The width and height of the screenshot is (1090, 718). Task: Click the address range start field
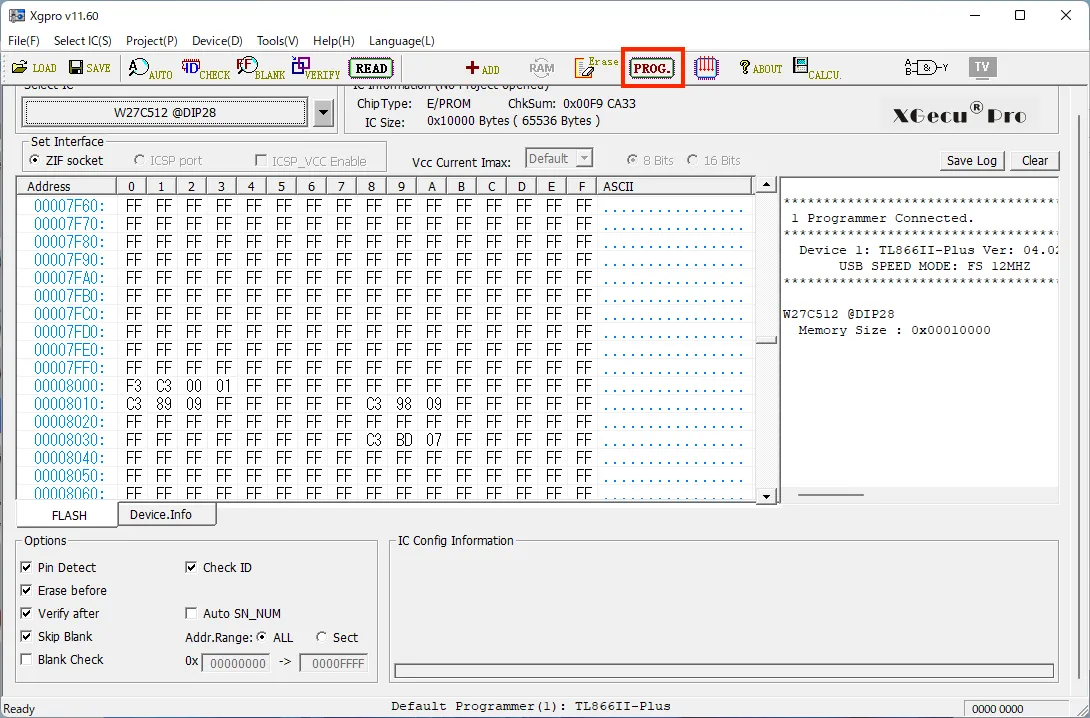coord(236,663)
